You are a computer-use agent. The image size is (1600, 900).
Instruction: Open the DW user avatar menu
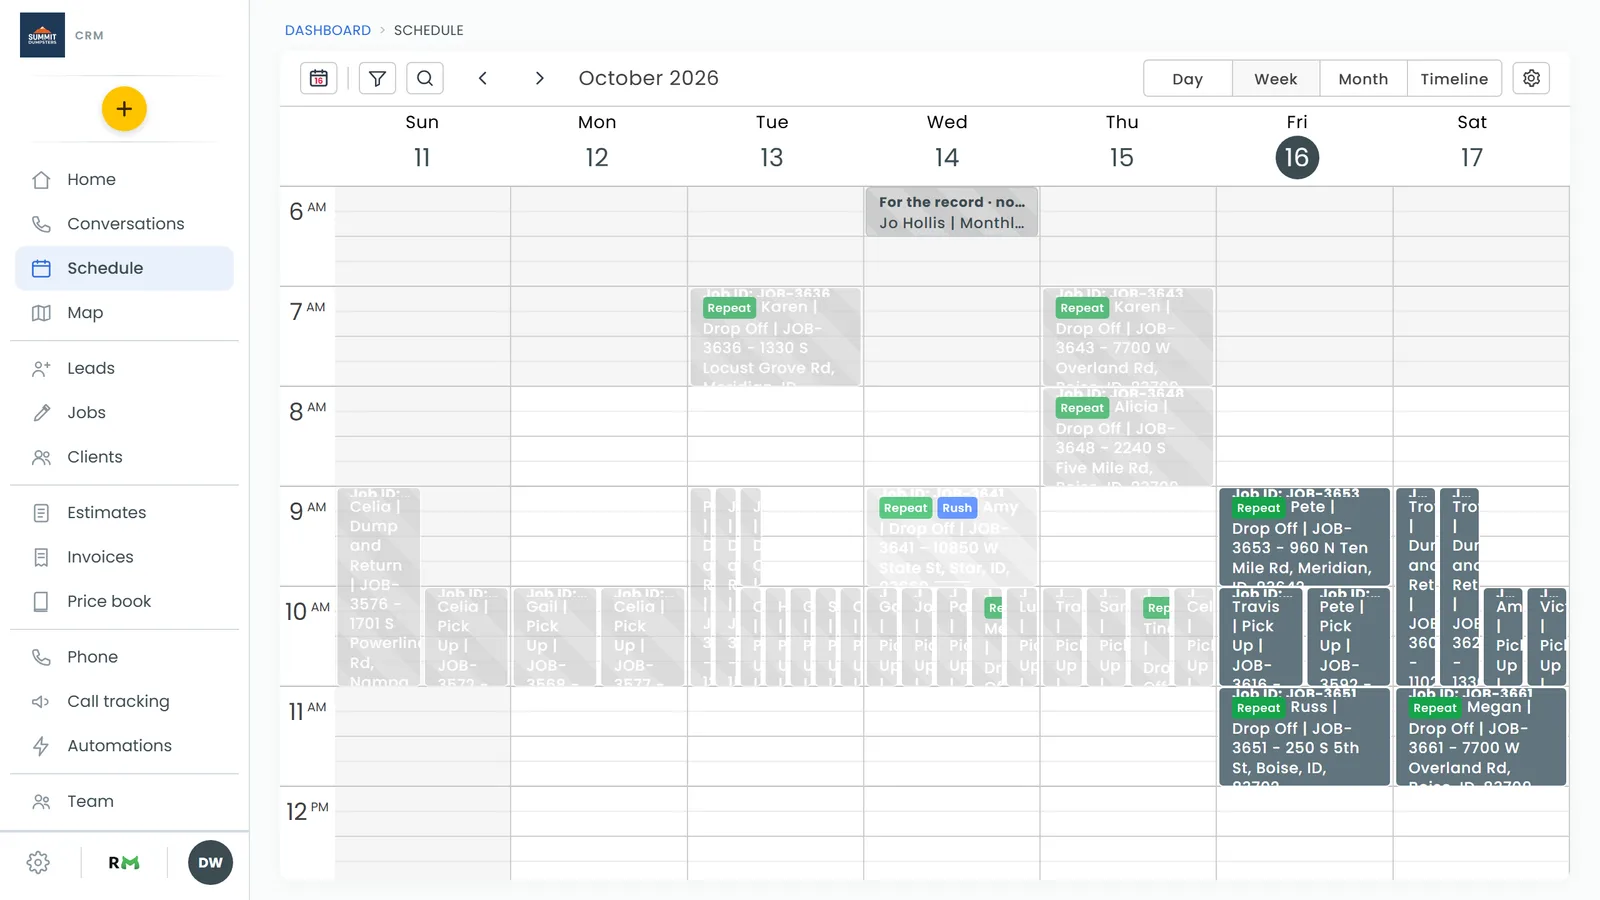click(210, 863)
